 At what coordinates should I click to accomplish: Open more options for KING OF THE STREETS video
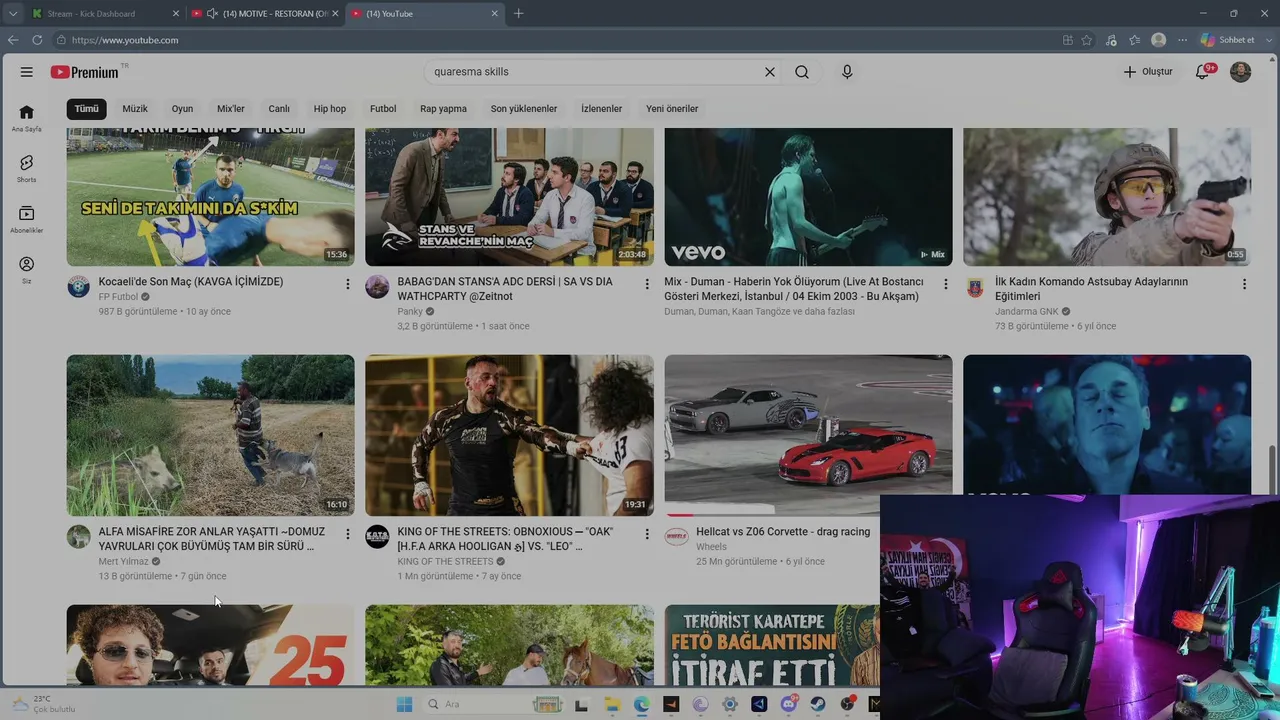point(647,535)
